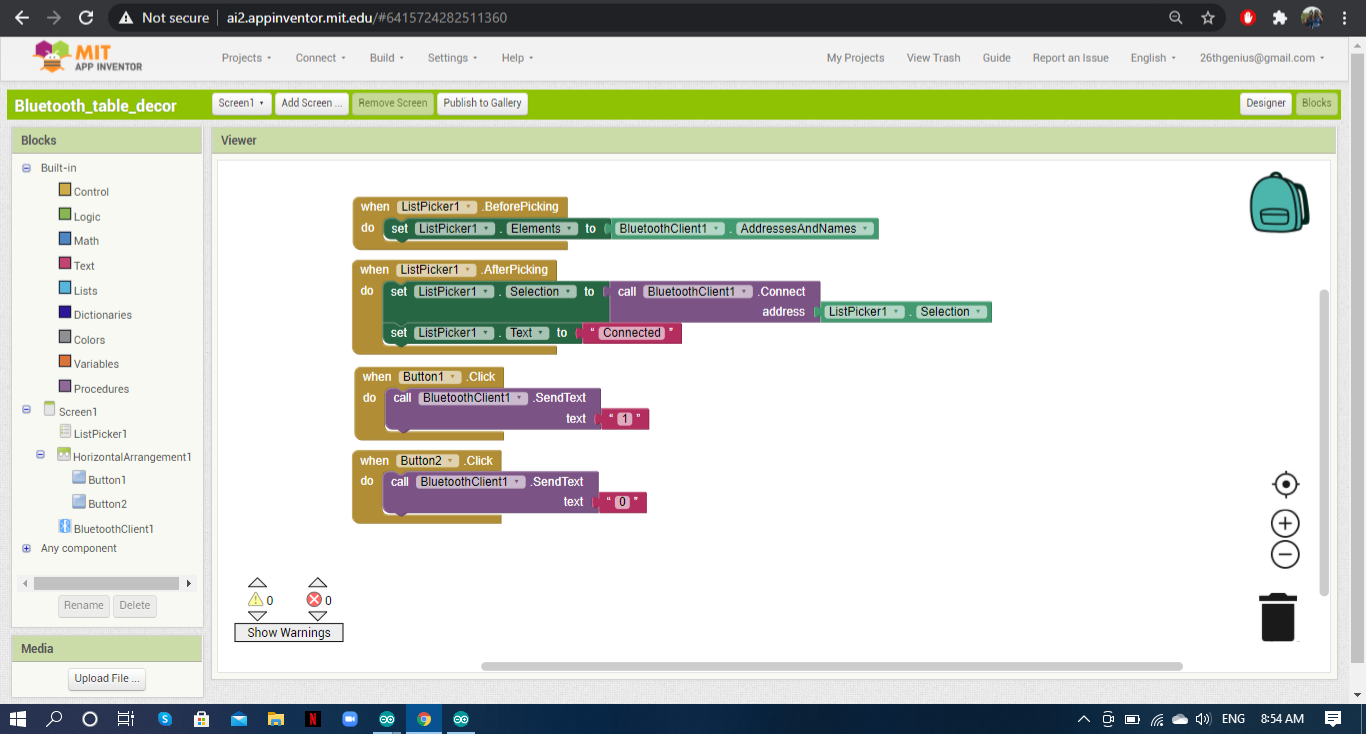This screenshot has height=734, width=1366.
Task: Open the Connect menu
Action: [320, 58]
